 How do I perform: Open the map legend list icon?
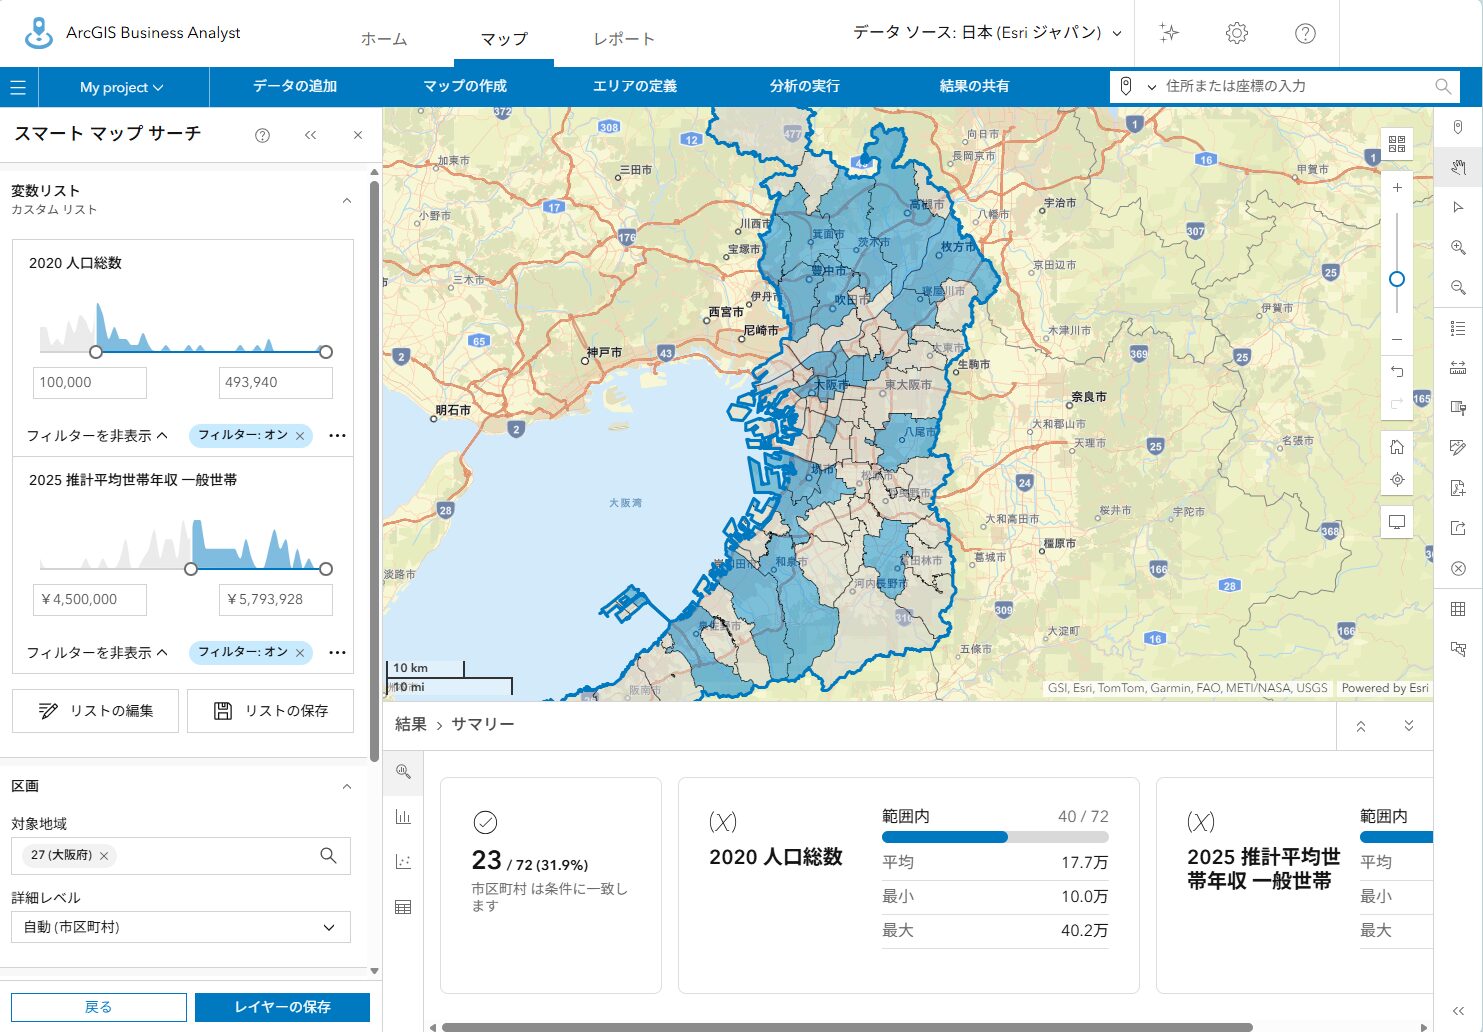click(1458, 328)
